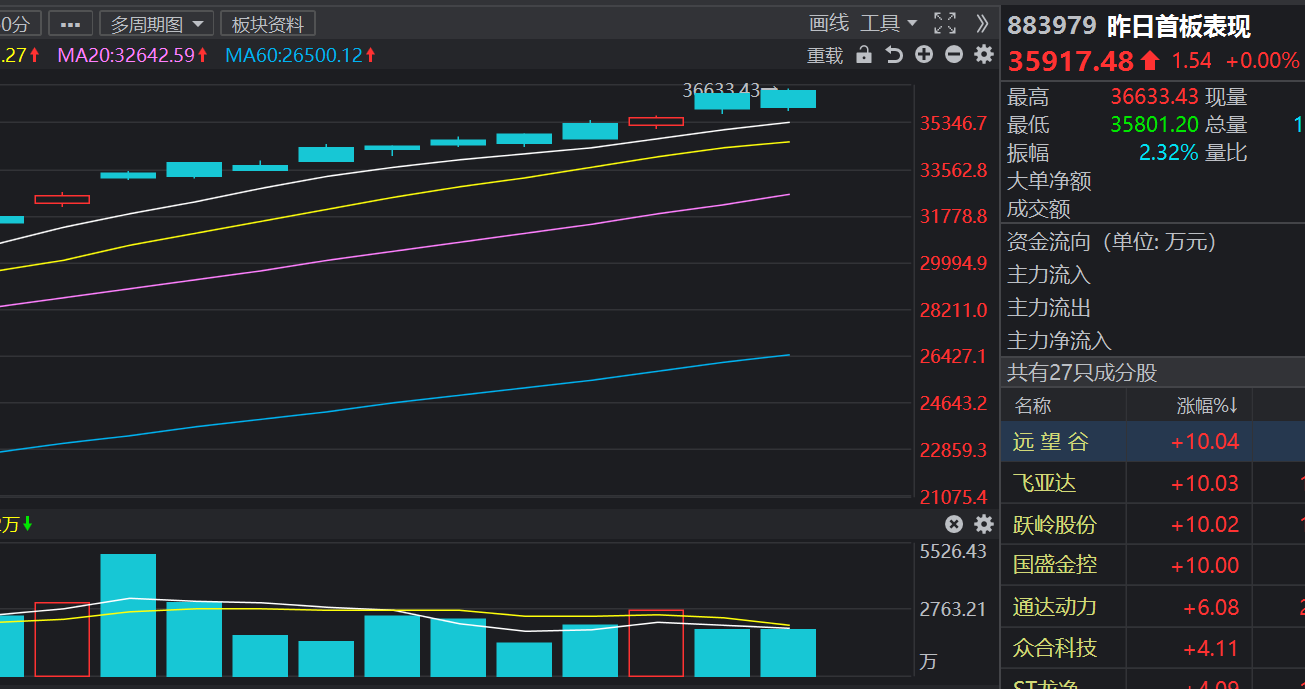Click the zoom-out minus icon
The width and height of the screenshot is (1305, 689).
coord(954,55)
